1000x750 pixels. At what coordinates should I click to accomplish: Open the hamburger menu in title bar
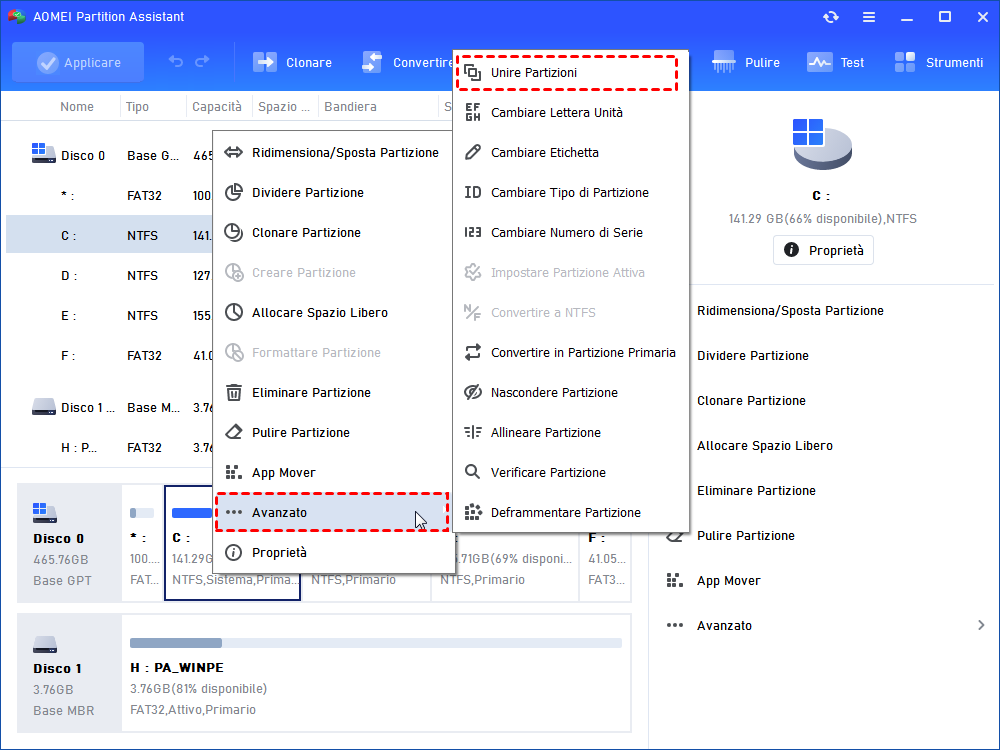[x=869, y=17]
